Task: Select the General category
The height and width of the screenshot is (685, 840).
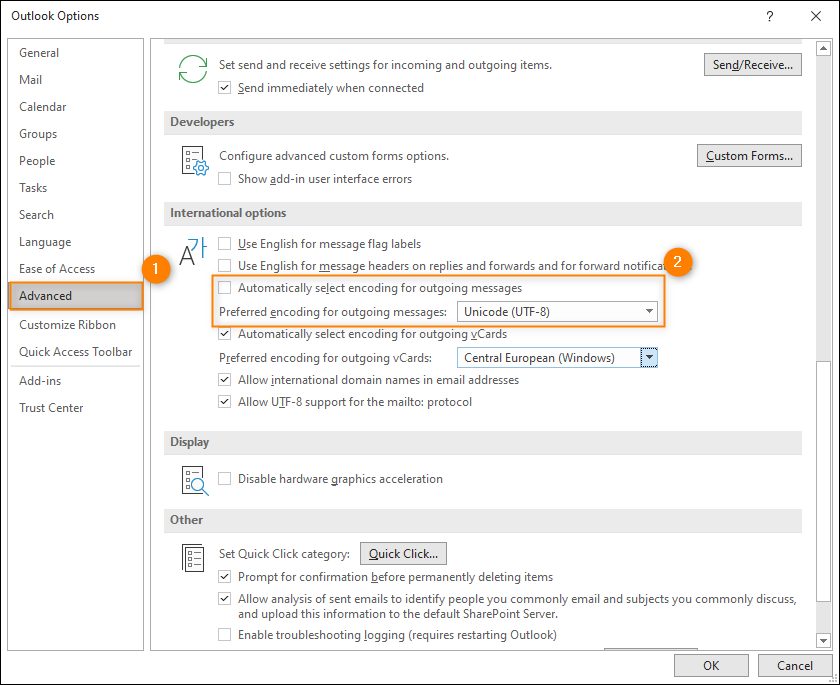Action: click(76, 53)
